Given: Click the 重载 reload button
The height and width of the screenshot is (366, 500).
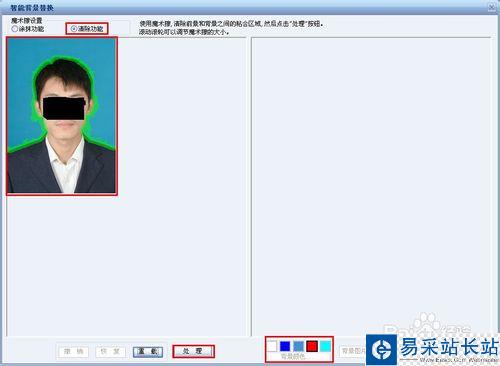Looking at the screenshot, I should click(148, 351).
